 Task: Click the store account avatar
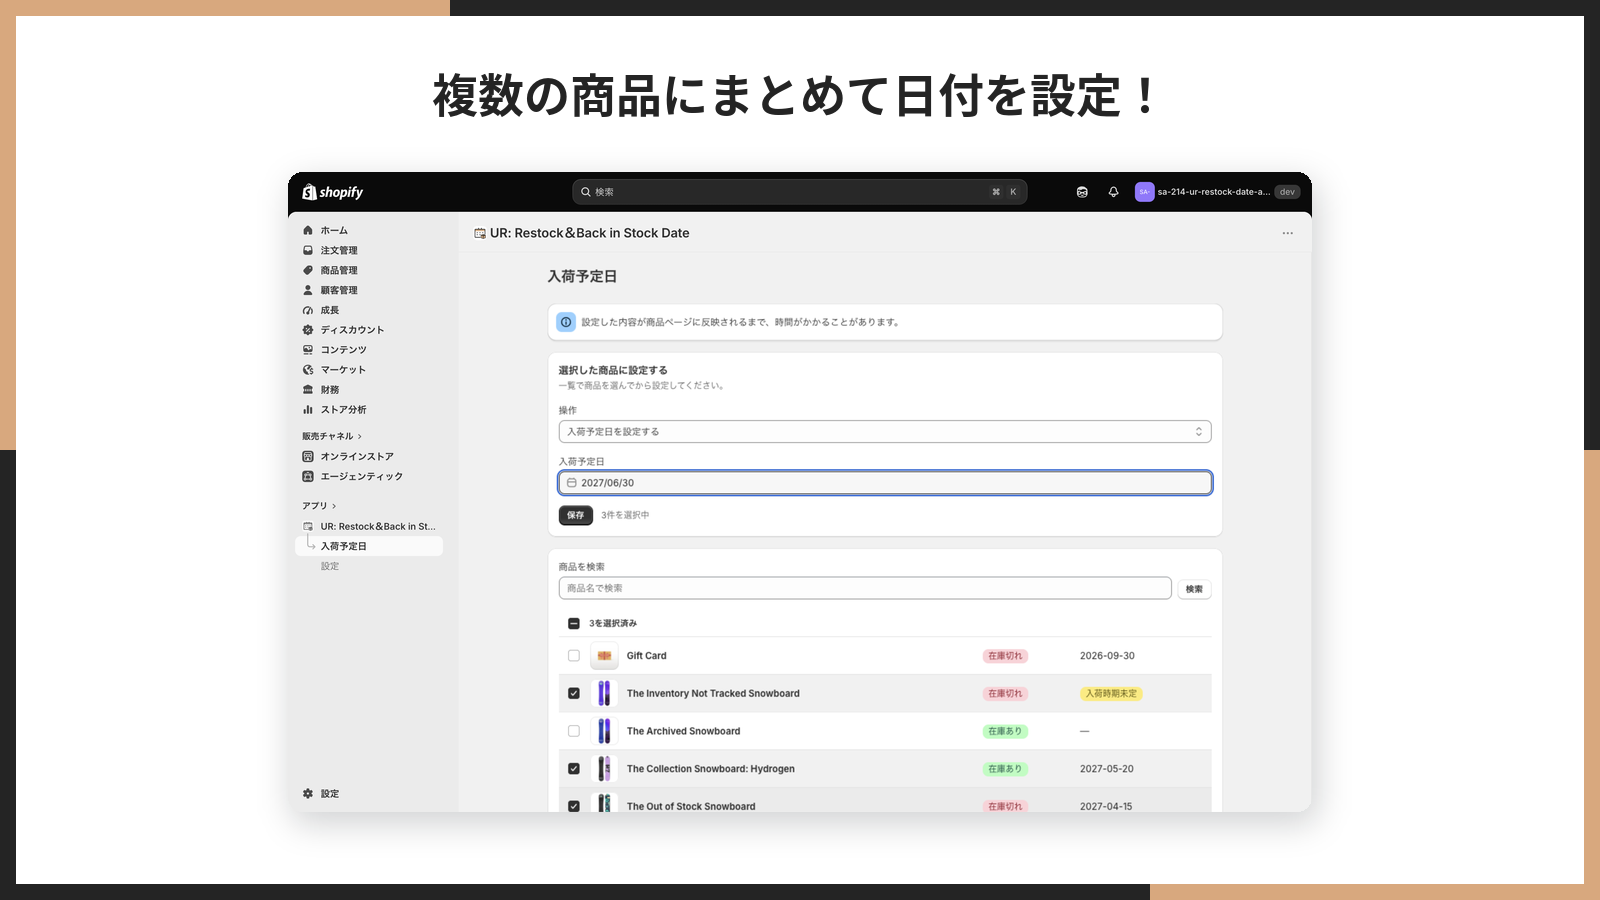point(1144,192)
